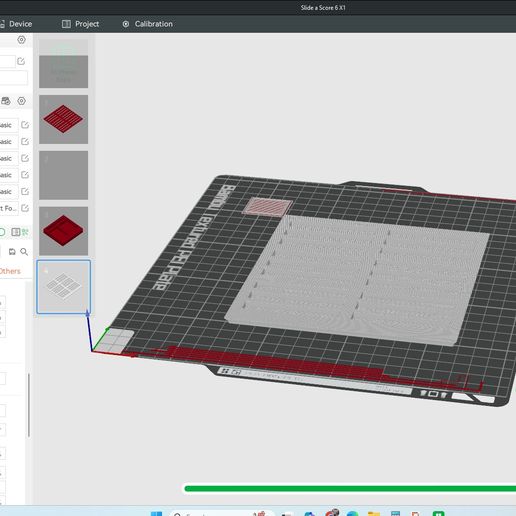Click the save process preset icon

click(x=12, y=252)
